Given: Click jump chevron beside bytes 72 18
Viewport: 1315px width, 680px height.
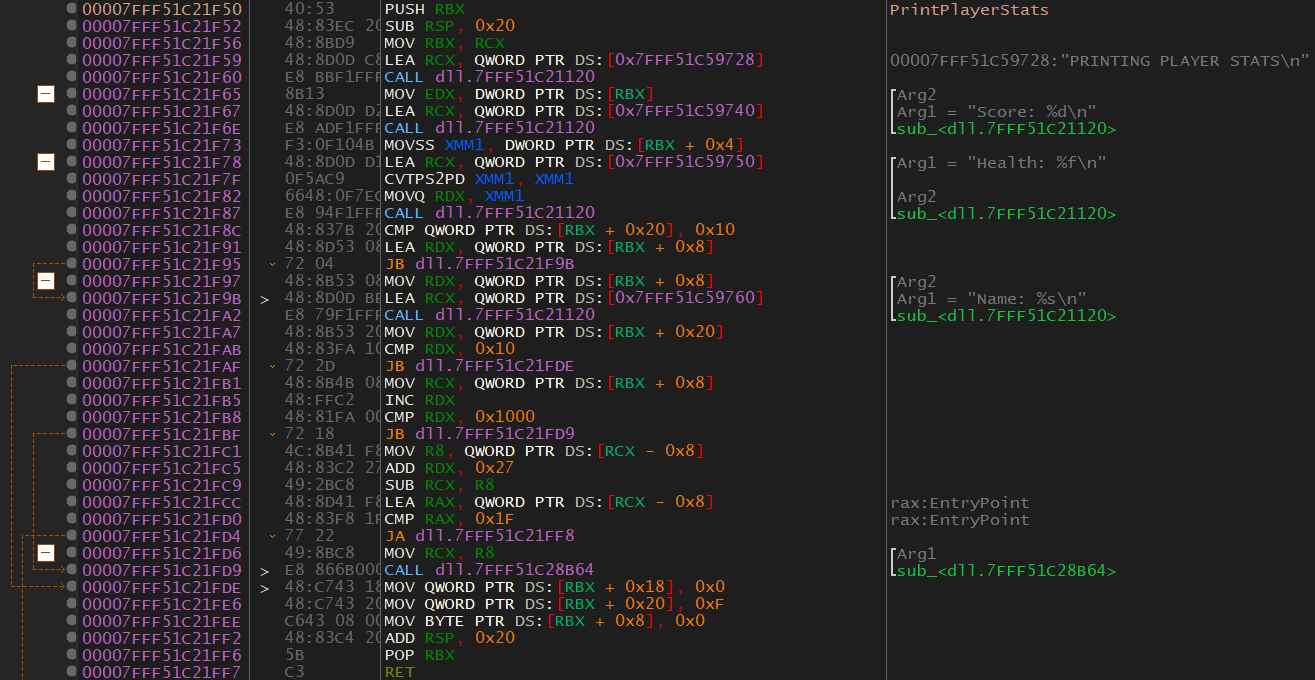Looking at the screenshot, I should click(x=273, y=434).
